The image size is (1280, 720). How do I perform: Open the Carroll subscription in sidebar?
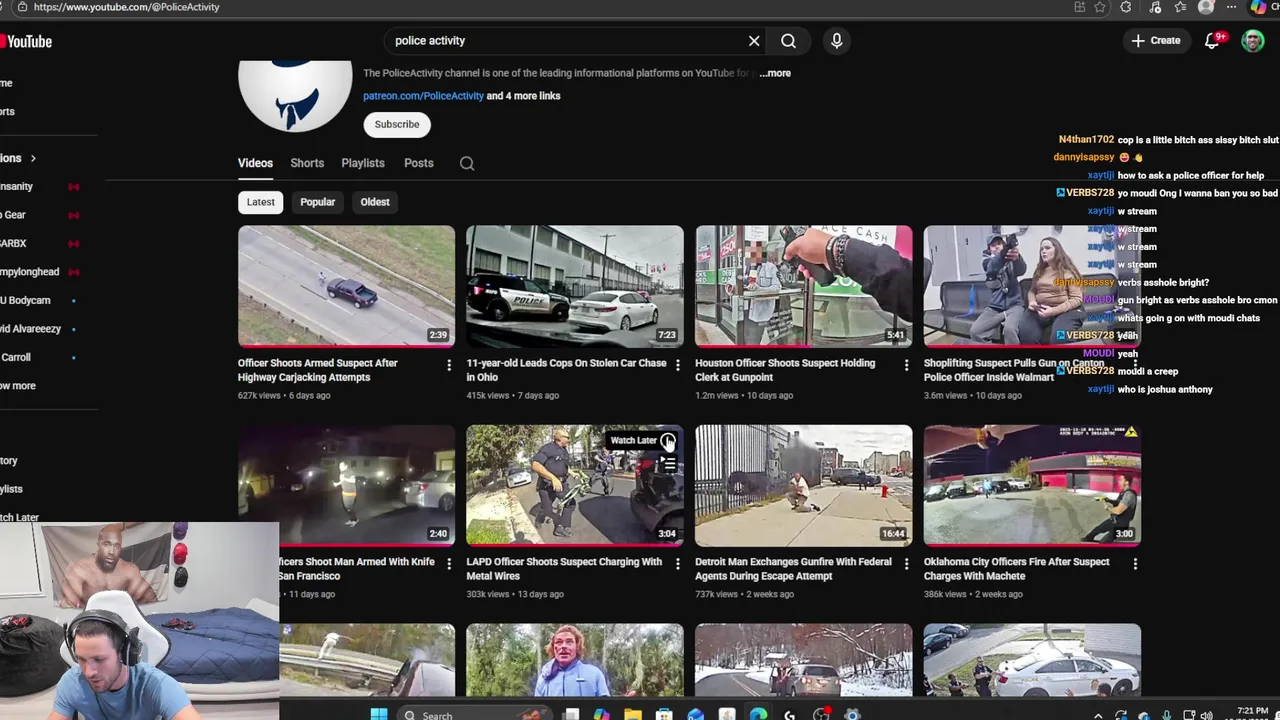coord(16,357)
